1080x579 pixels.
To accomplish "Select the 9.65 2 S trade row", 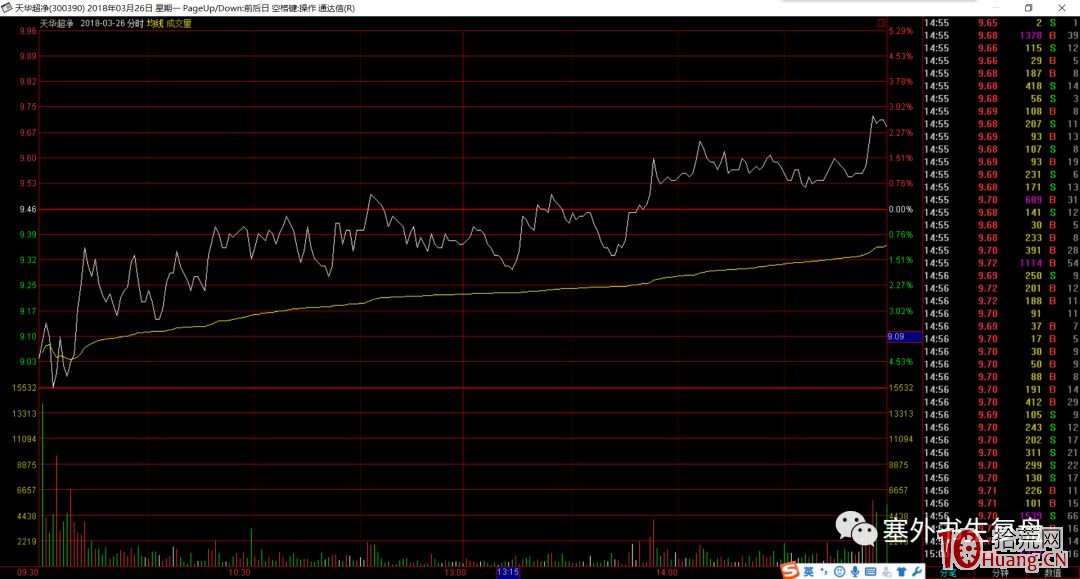I will click(1001, 23).
